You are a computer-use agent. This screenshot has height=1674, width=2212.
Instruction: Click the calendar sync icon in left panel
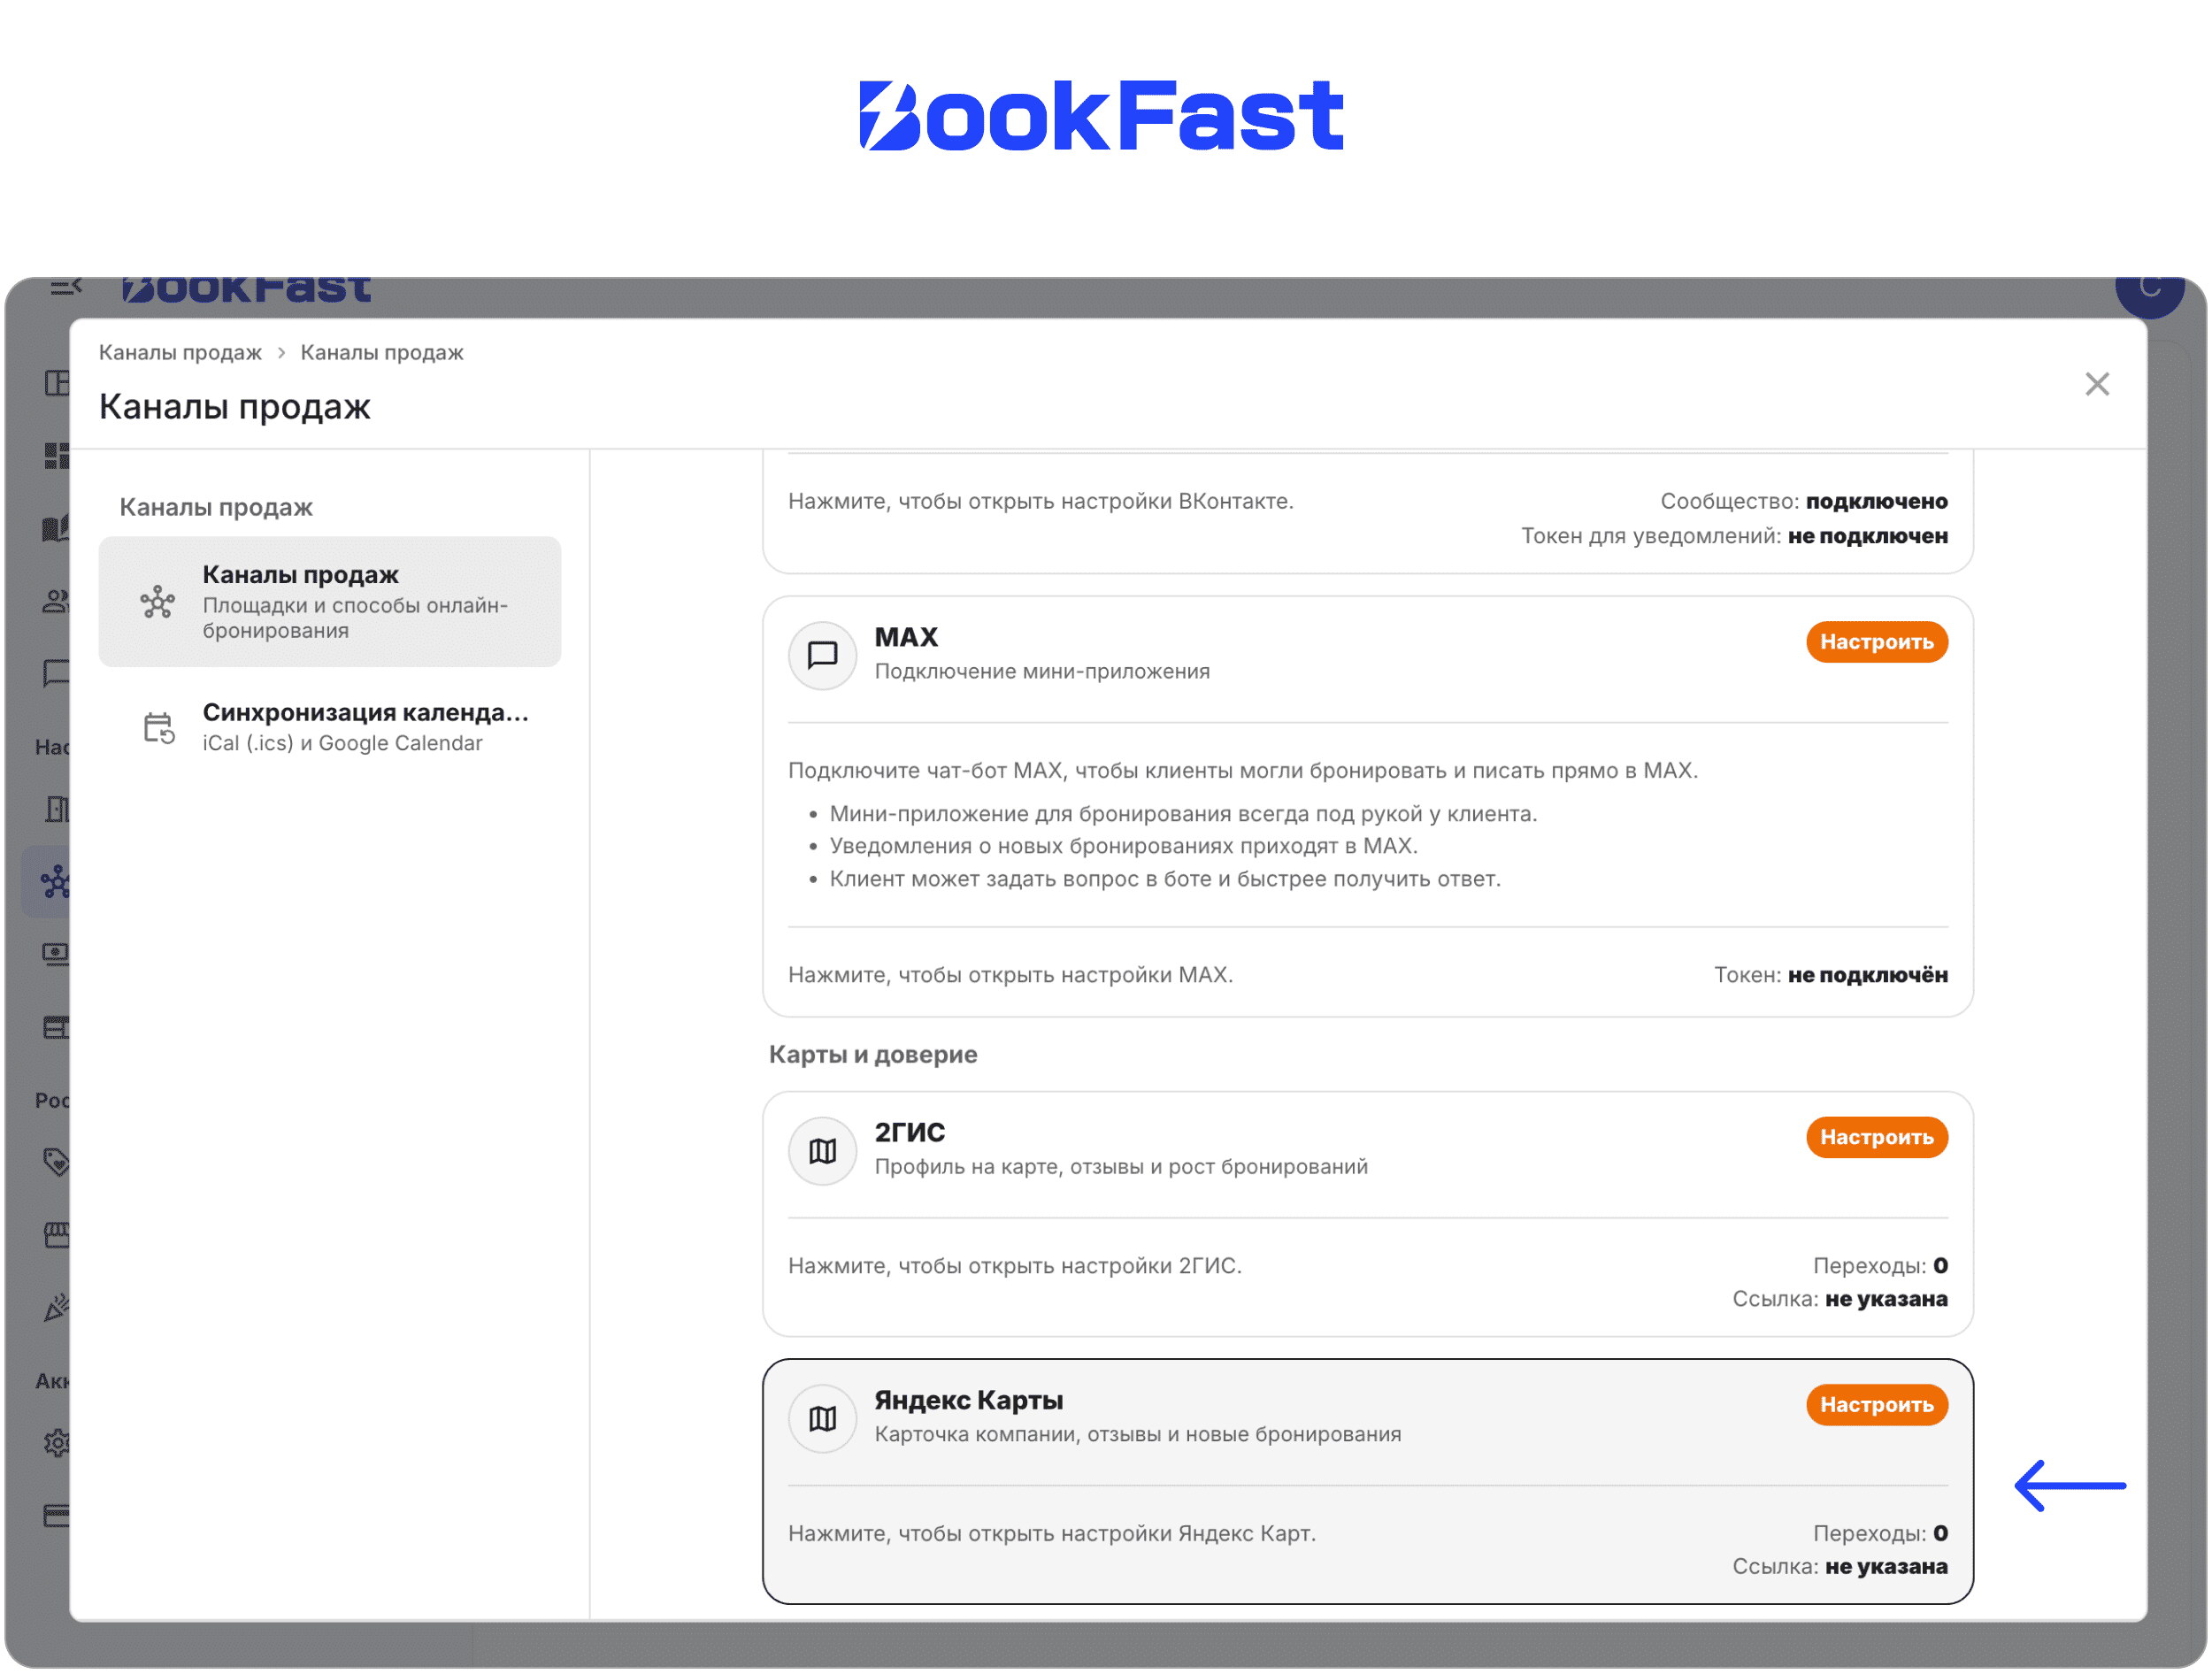pyautogui.click(x=158, y=727)
